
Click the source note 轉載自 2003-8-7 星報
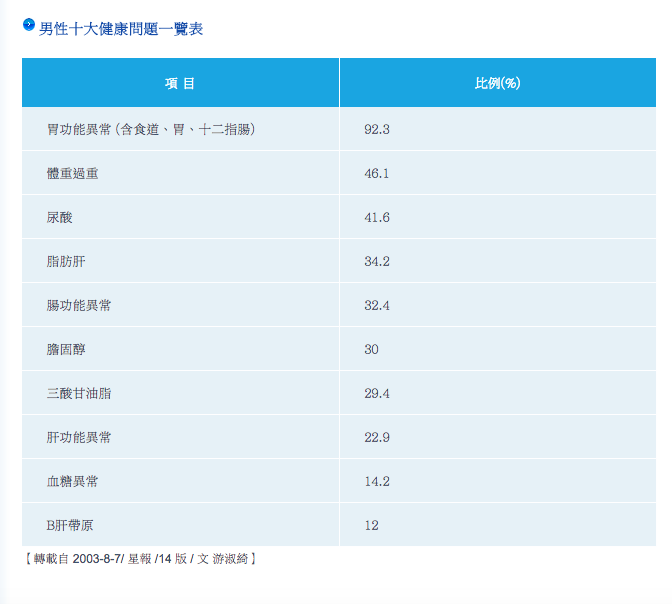click(141, 559)
